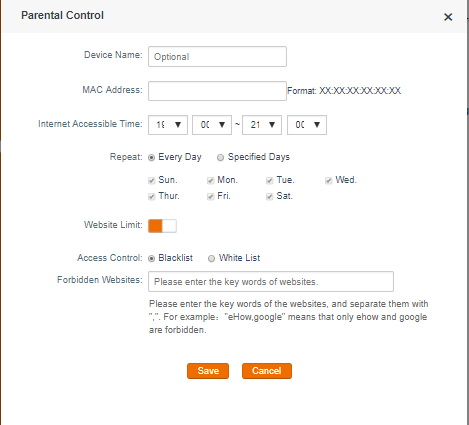Click the Device Name input field
Image resolution: width=469 pixels, height=425 pixels.
pos(217,57)
